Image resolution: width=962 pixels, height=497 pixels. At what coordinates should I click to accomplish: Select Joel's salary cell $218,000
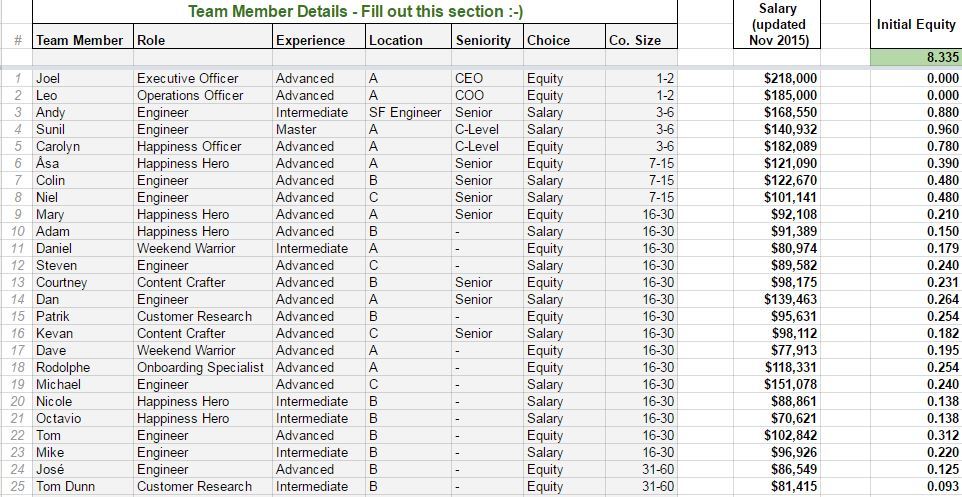click(x=777, y=78)
